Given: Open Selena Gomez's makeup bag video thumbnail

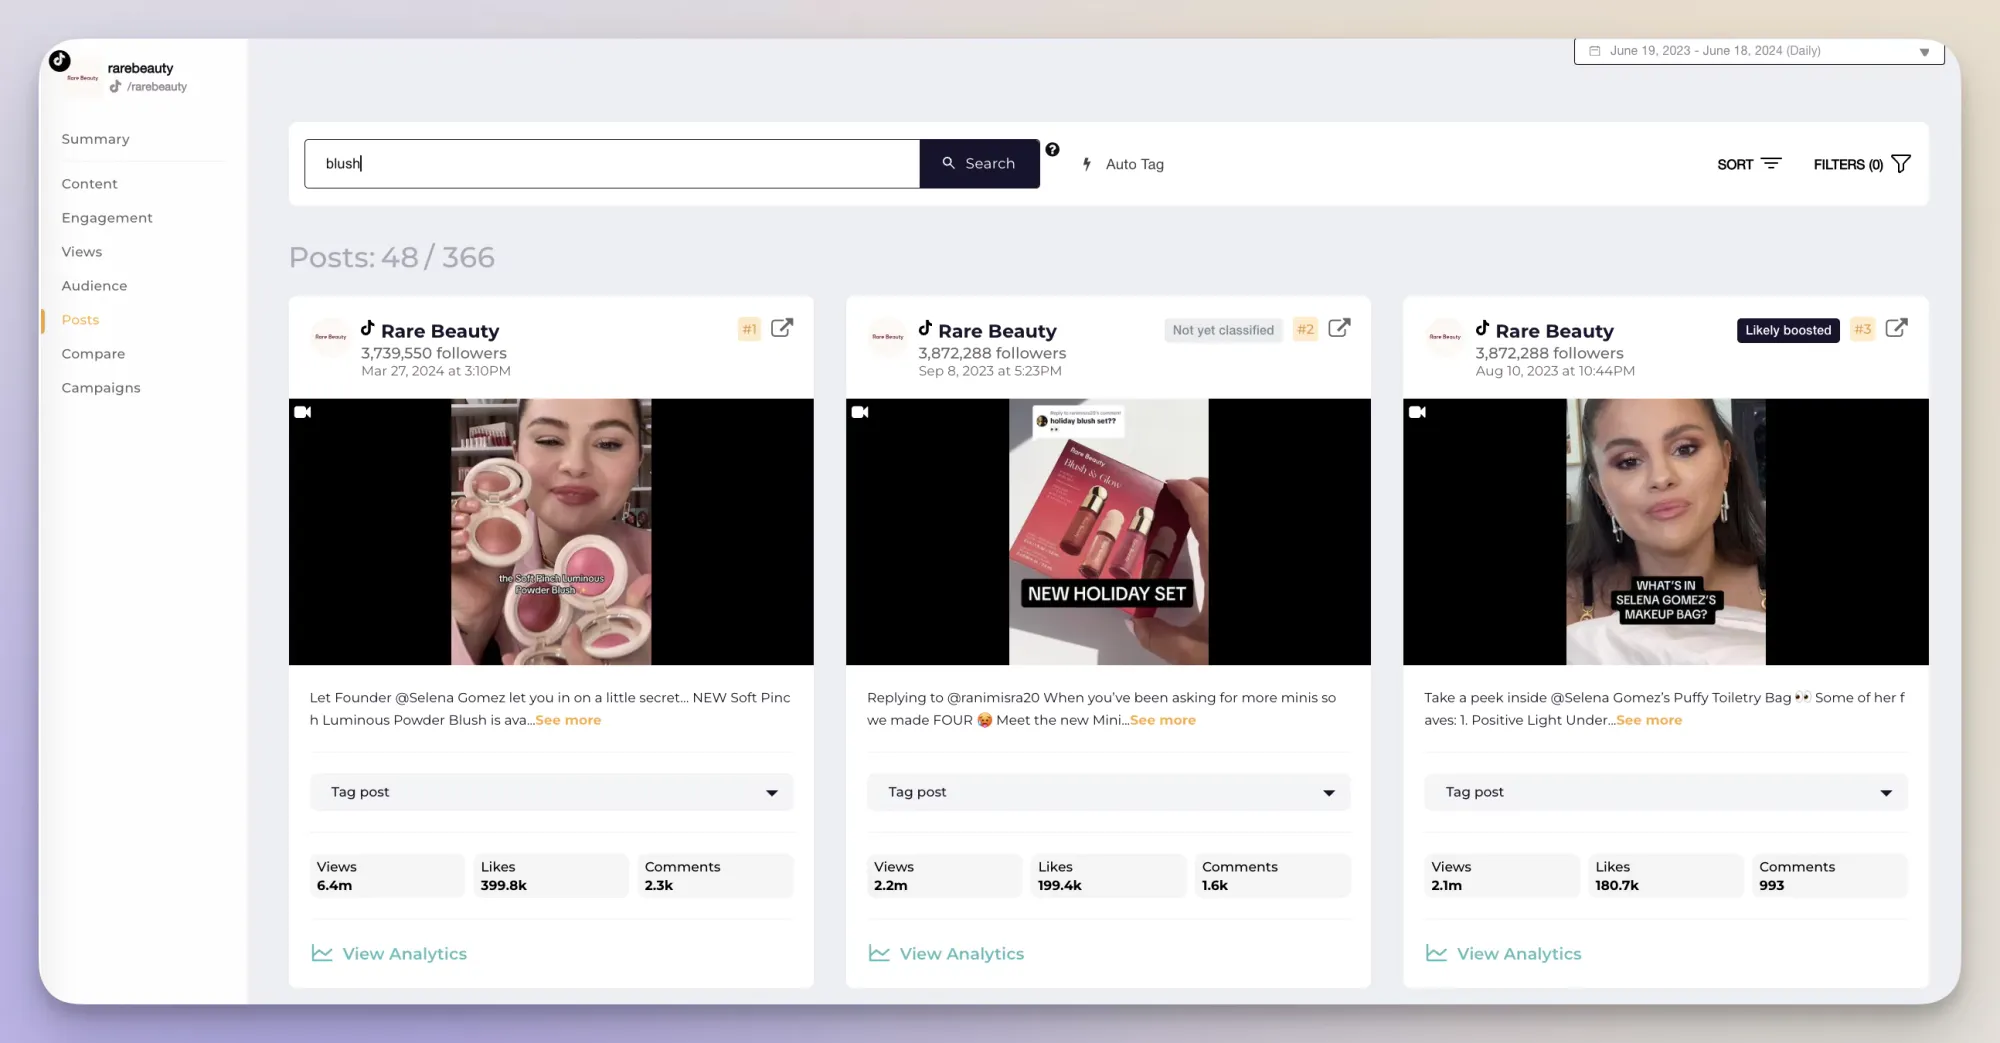Looking at the screenshot, I should coord(1666,532).
